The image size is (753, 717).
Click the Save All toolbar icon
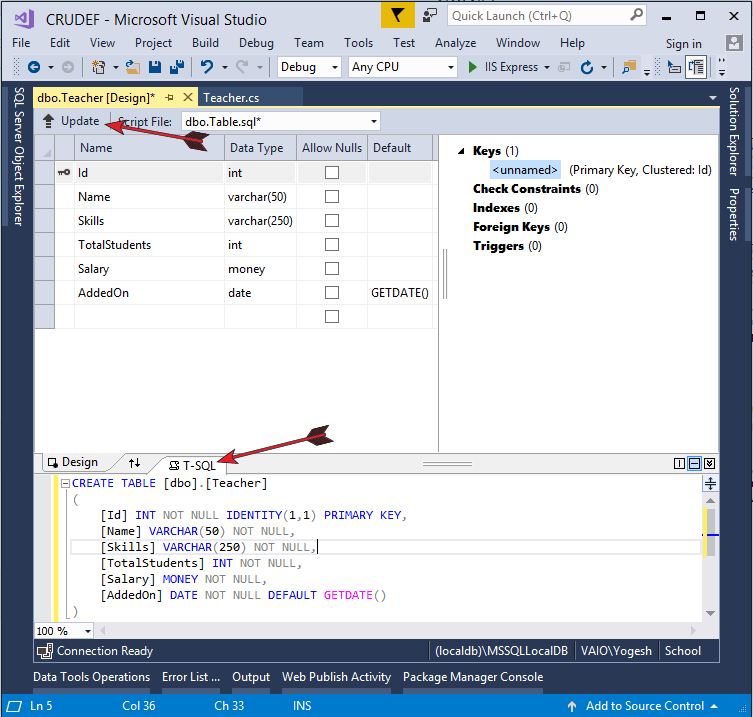click(176, 67)
